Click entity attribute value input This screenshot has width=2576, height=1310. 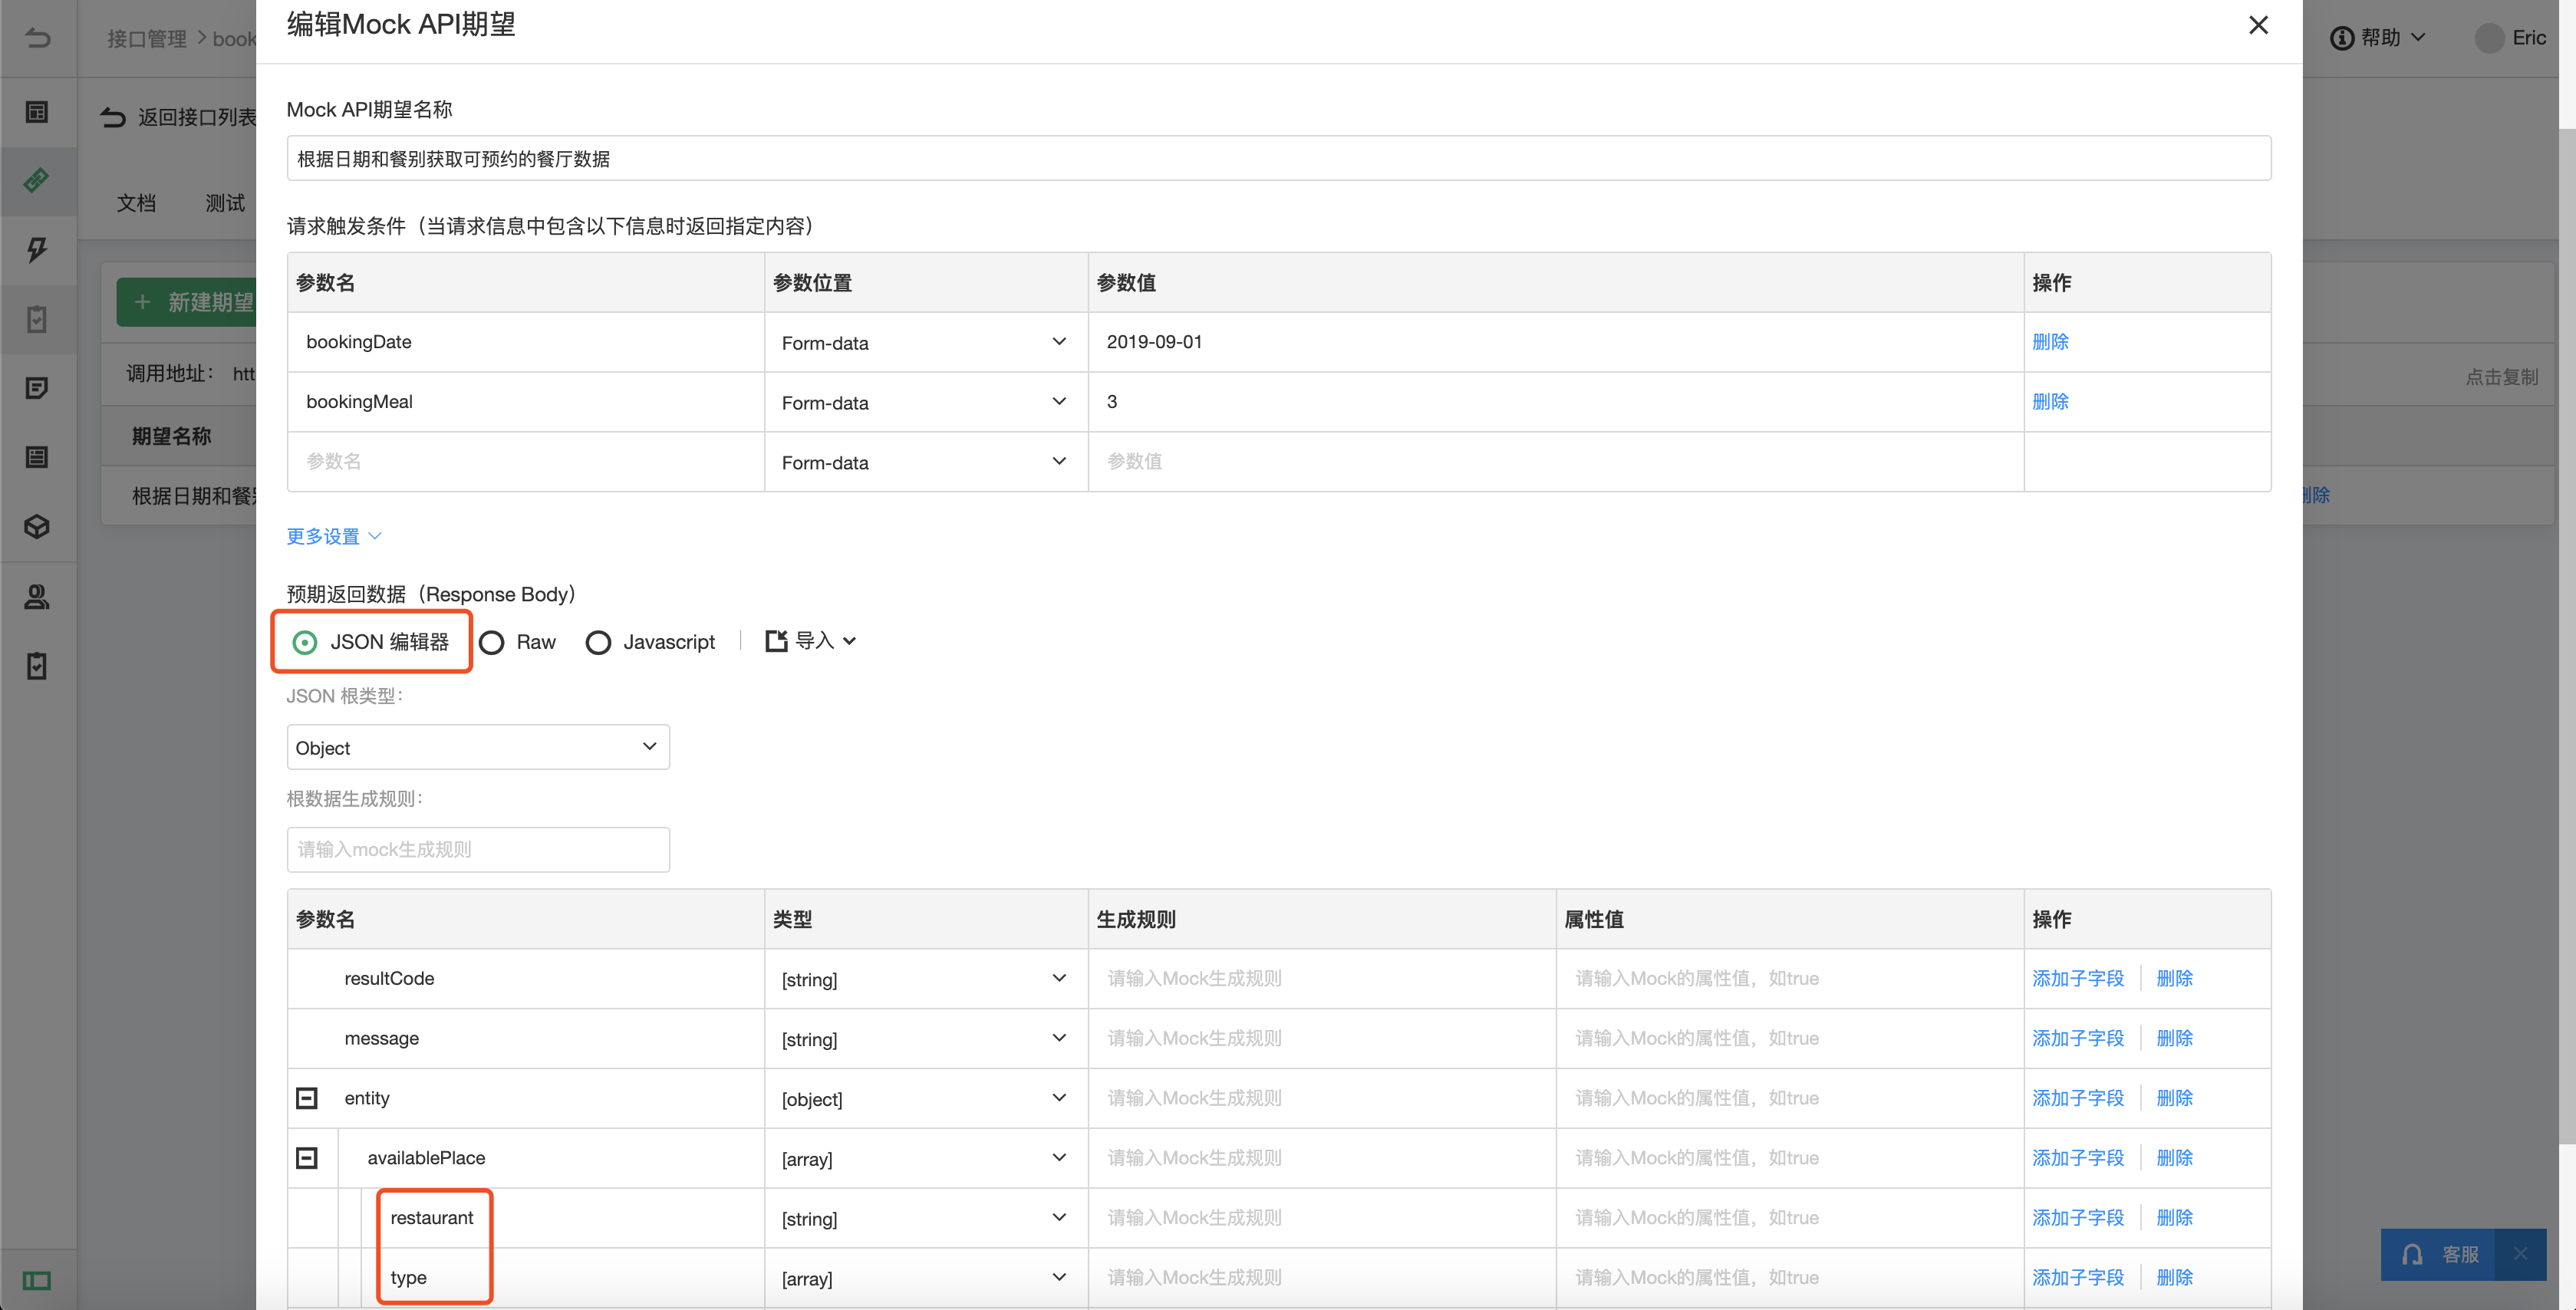coord(1790,1099)
